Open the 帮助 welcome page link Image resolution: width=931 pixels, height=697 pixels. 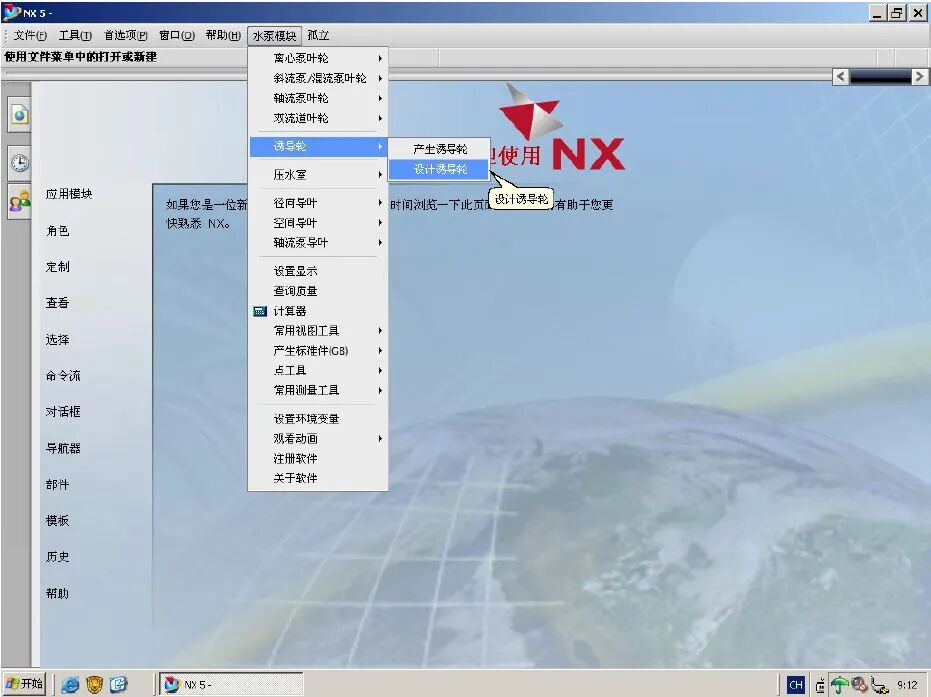click(x=58, y=594)
